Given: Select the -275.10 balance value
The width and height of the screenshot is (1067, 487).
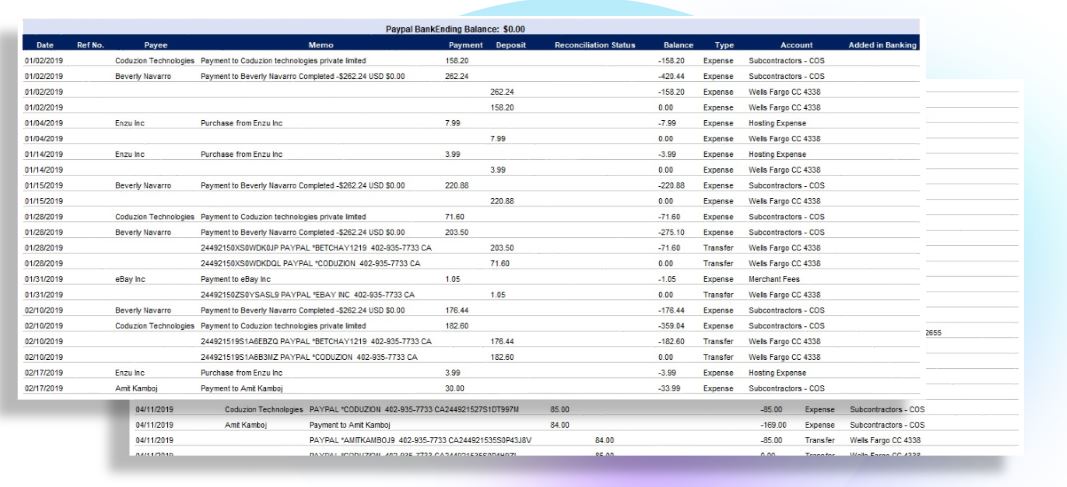Looking at the screenshot, I should [672, 232].
